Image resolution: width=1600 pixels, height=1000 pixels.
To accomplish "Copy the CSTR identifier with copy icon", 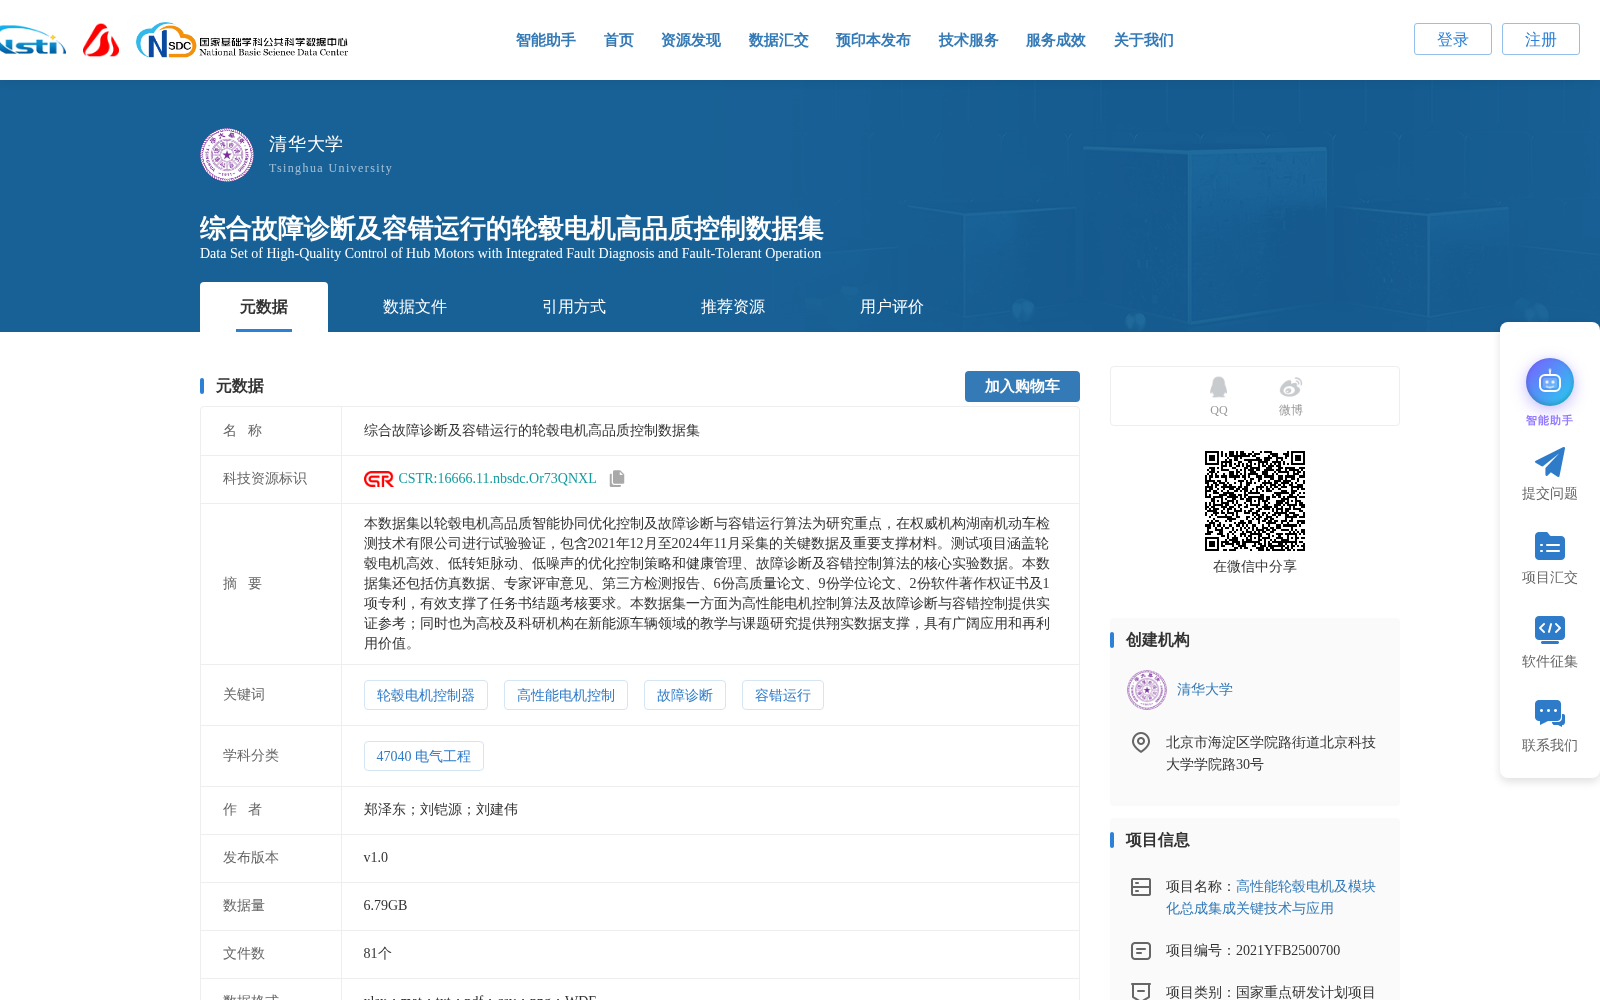I will [x=617, y=479].
